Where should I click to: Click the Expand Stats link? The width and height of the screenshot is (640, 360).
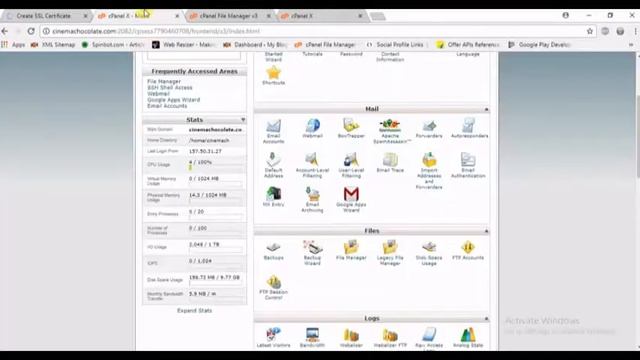[194, 311]
